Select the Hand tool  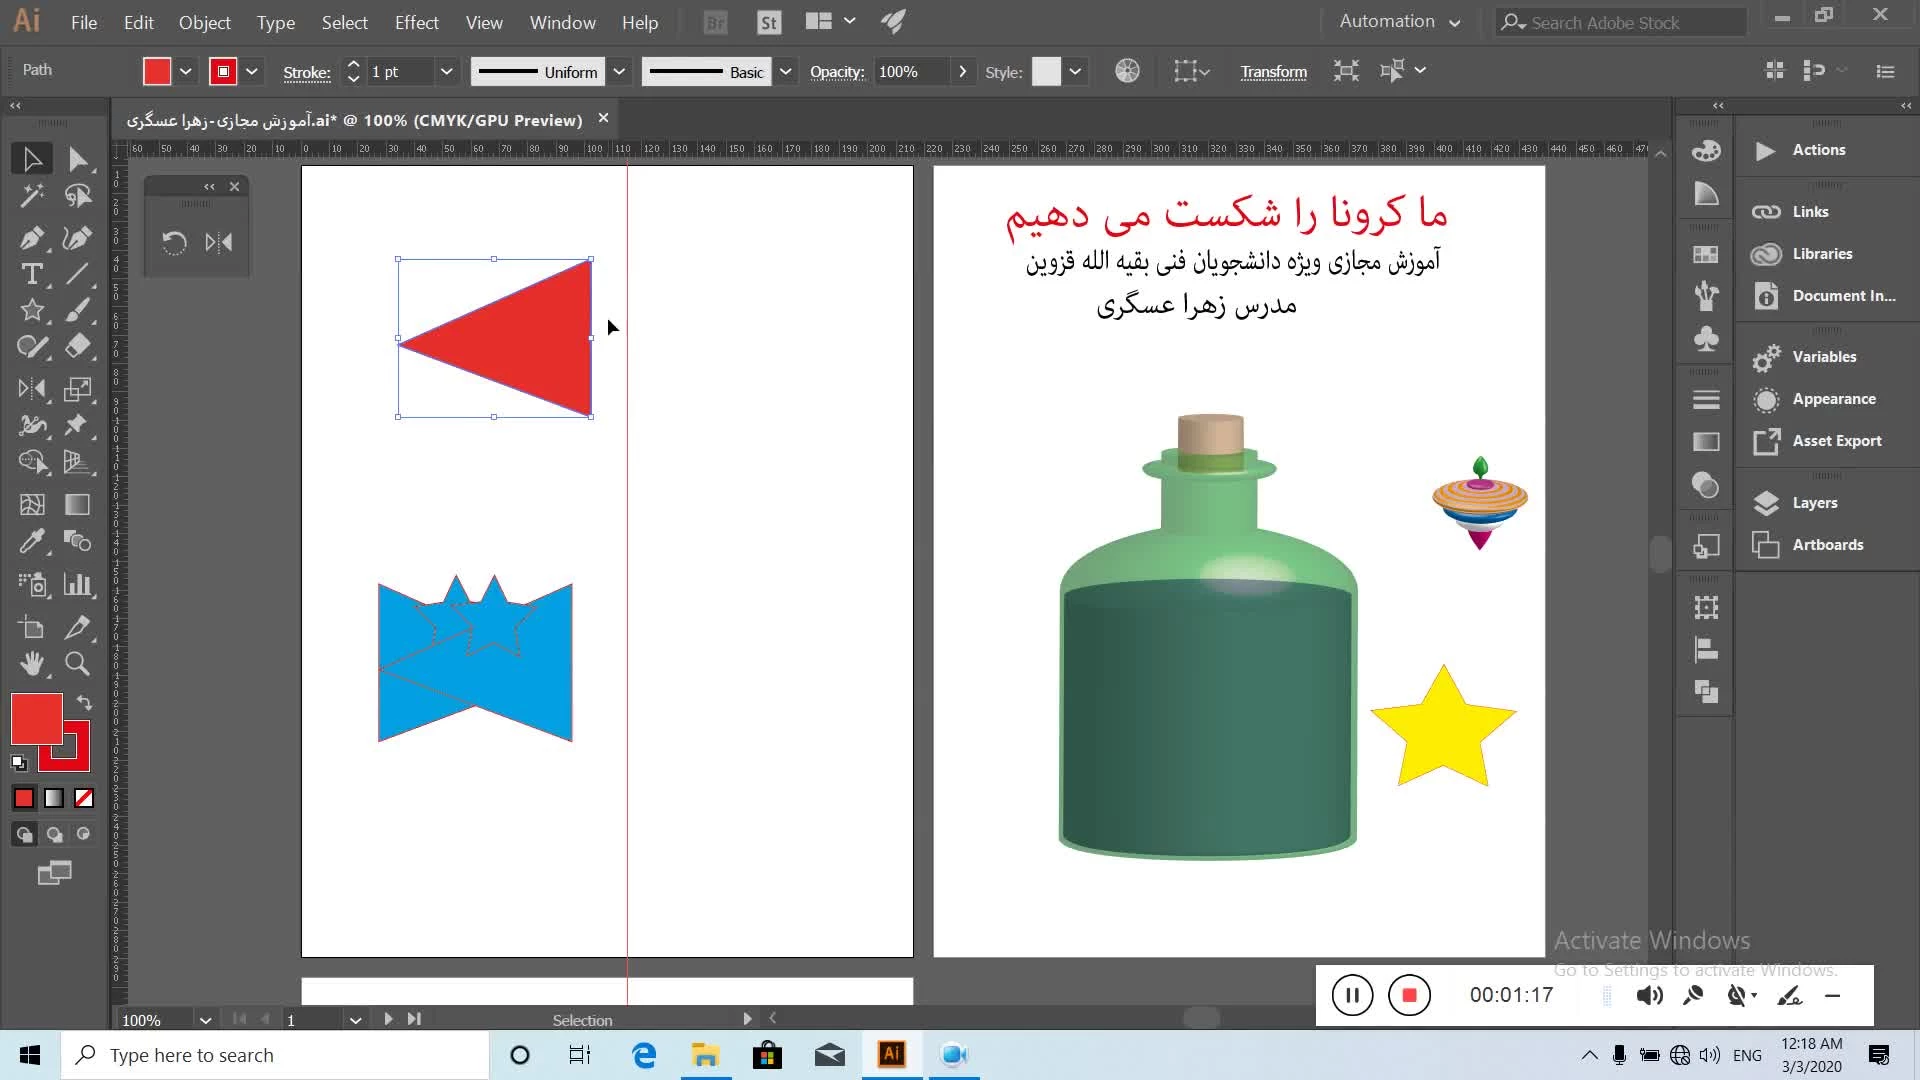point(31,663)
